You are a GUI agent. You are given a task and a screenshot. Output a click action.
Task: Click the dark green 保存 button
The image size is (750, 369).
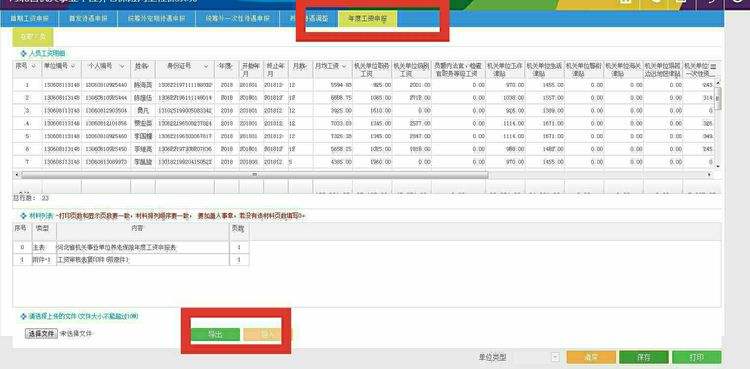(644, 357)
